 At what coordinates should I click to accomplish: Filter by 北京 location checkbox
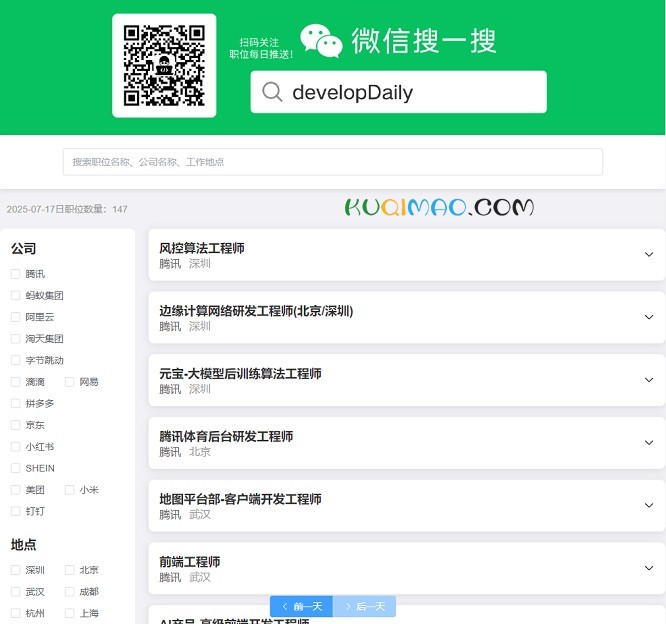(69, 570)
